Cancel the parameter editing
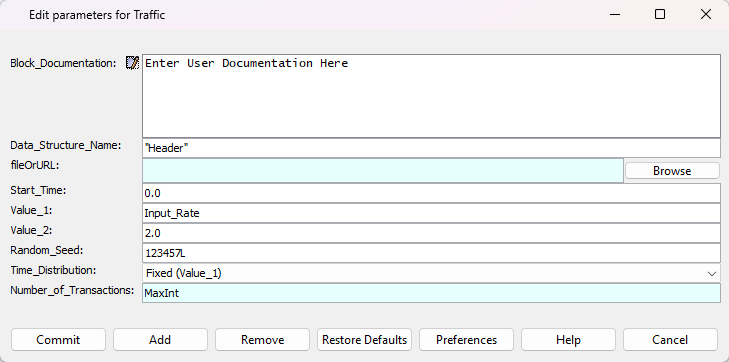The width and height of the screenshot is (729, 362). pos(670,340)
